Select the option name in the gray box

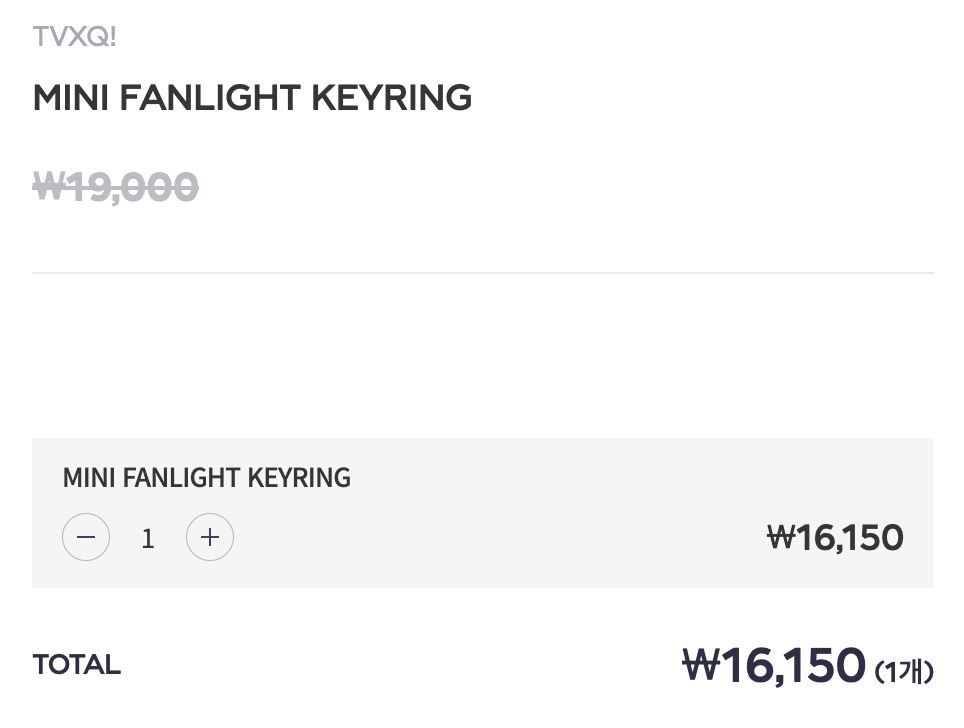(207, 478)
